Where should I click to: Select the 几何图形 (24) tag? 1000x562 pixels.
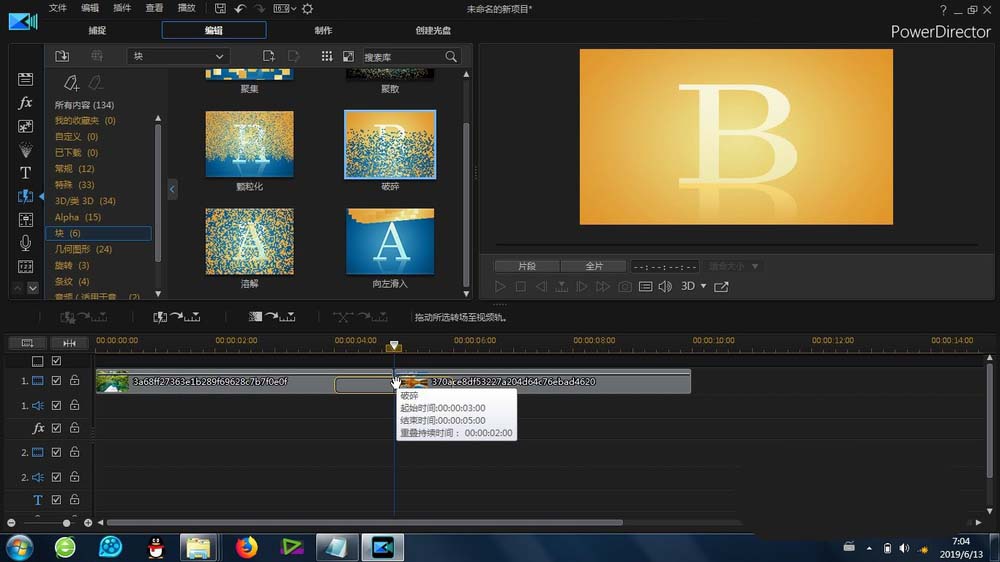tap(84, 249)
